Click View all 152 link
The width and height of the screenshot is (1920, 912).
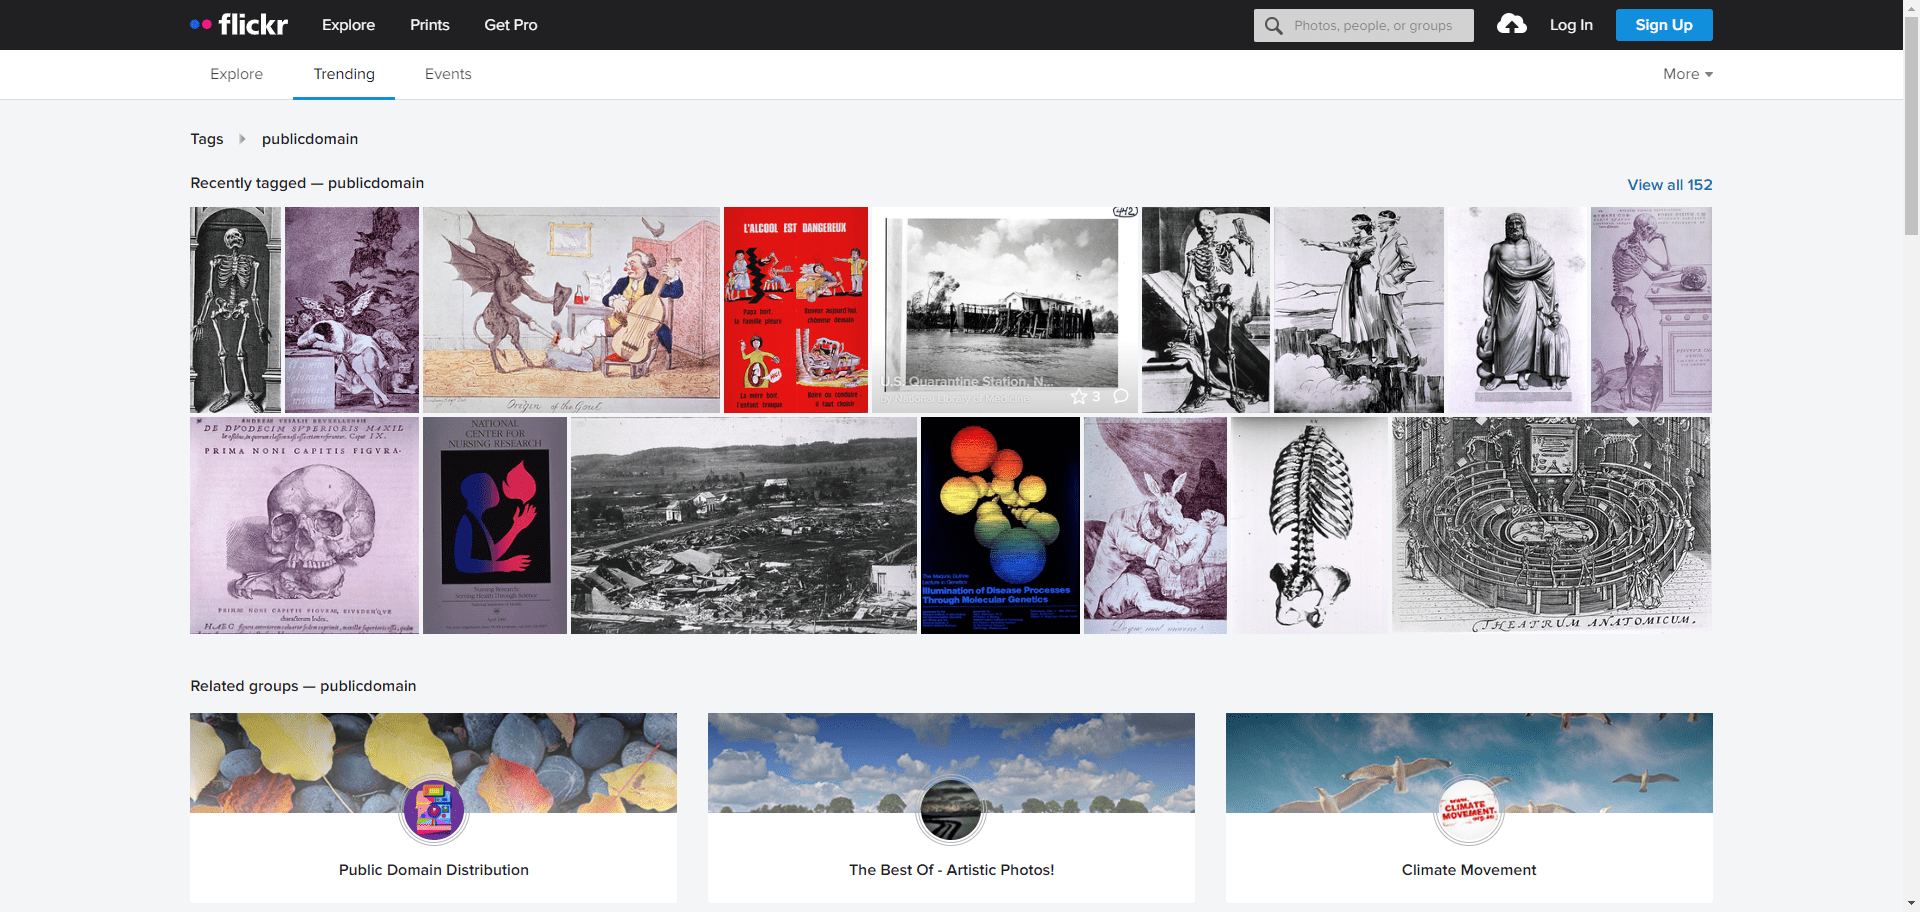tap(1669, 185)
